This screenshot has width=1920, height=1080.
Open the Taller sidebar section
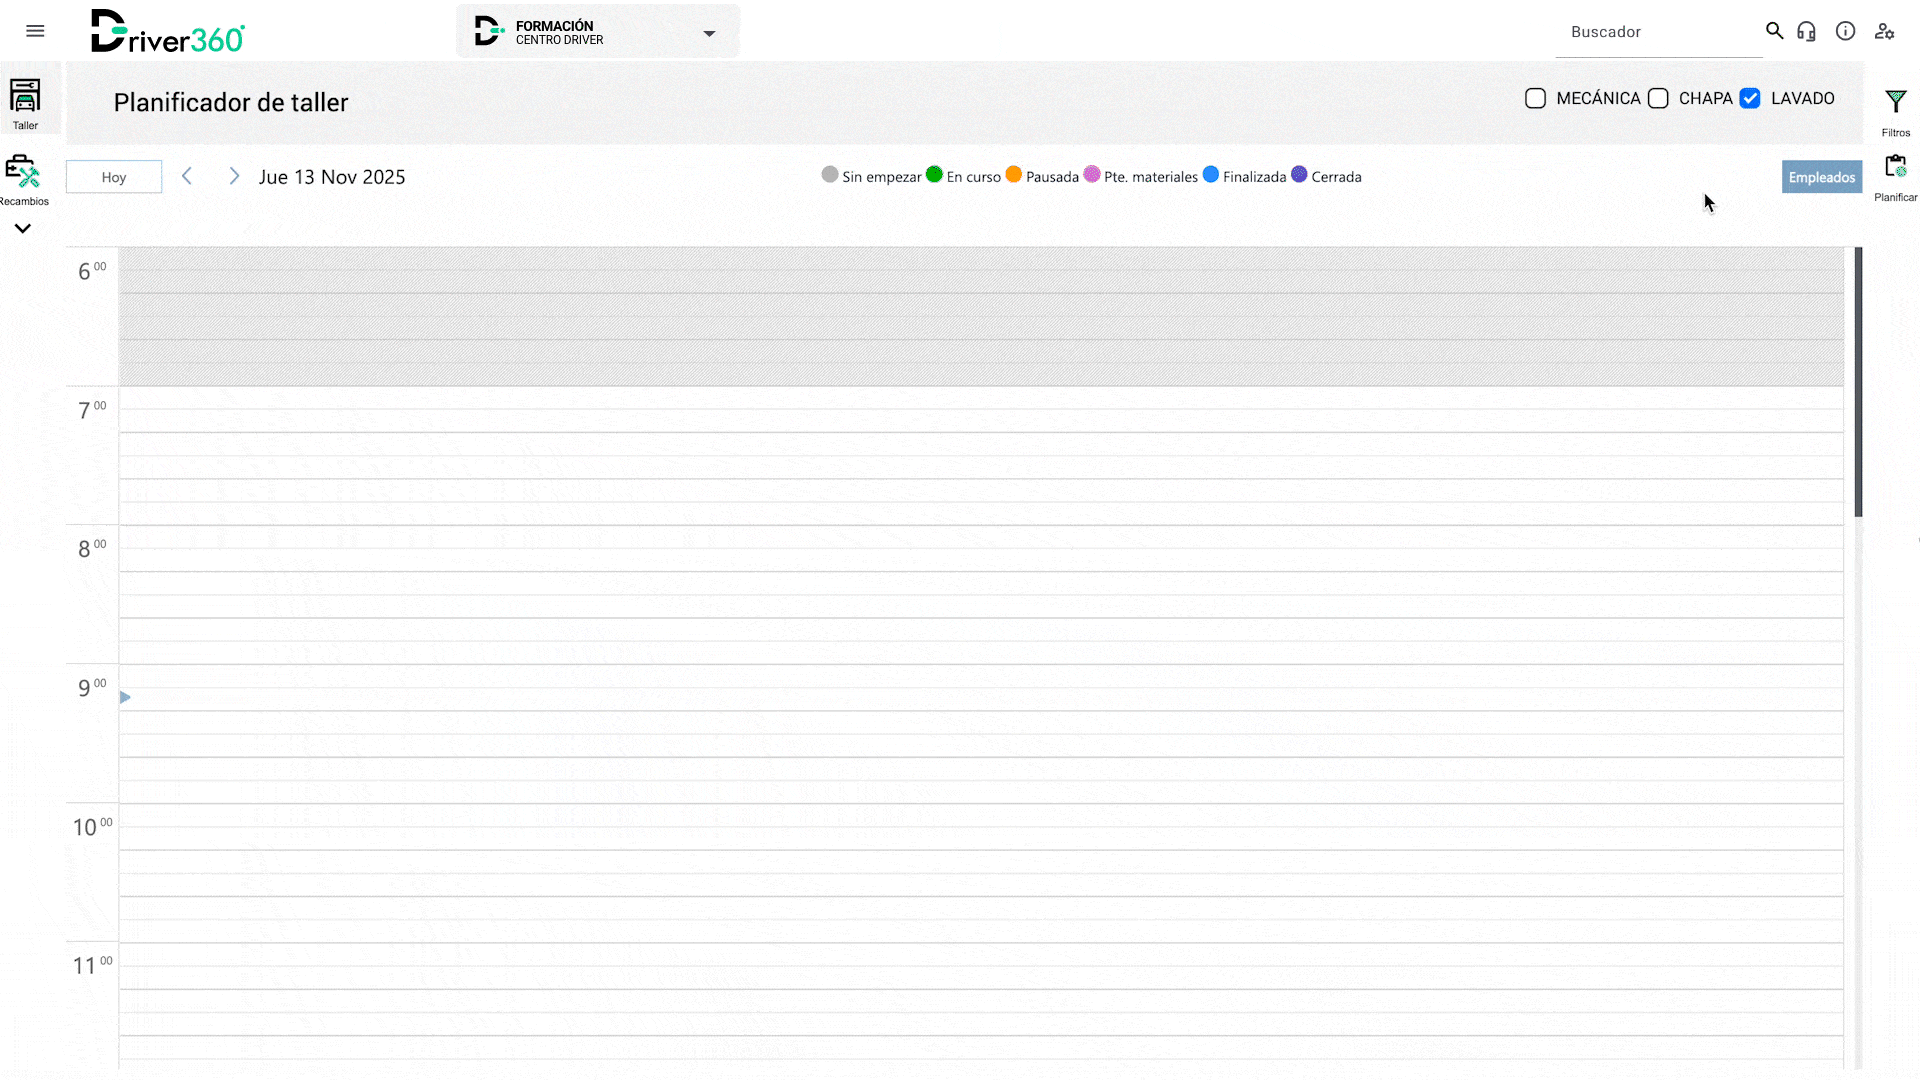coord(25,103)
